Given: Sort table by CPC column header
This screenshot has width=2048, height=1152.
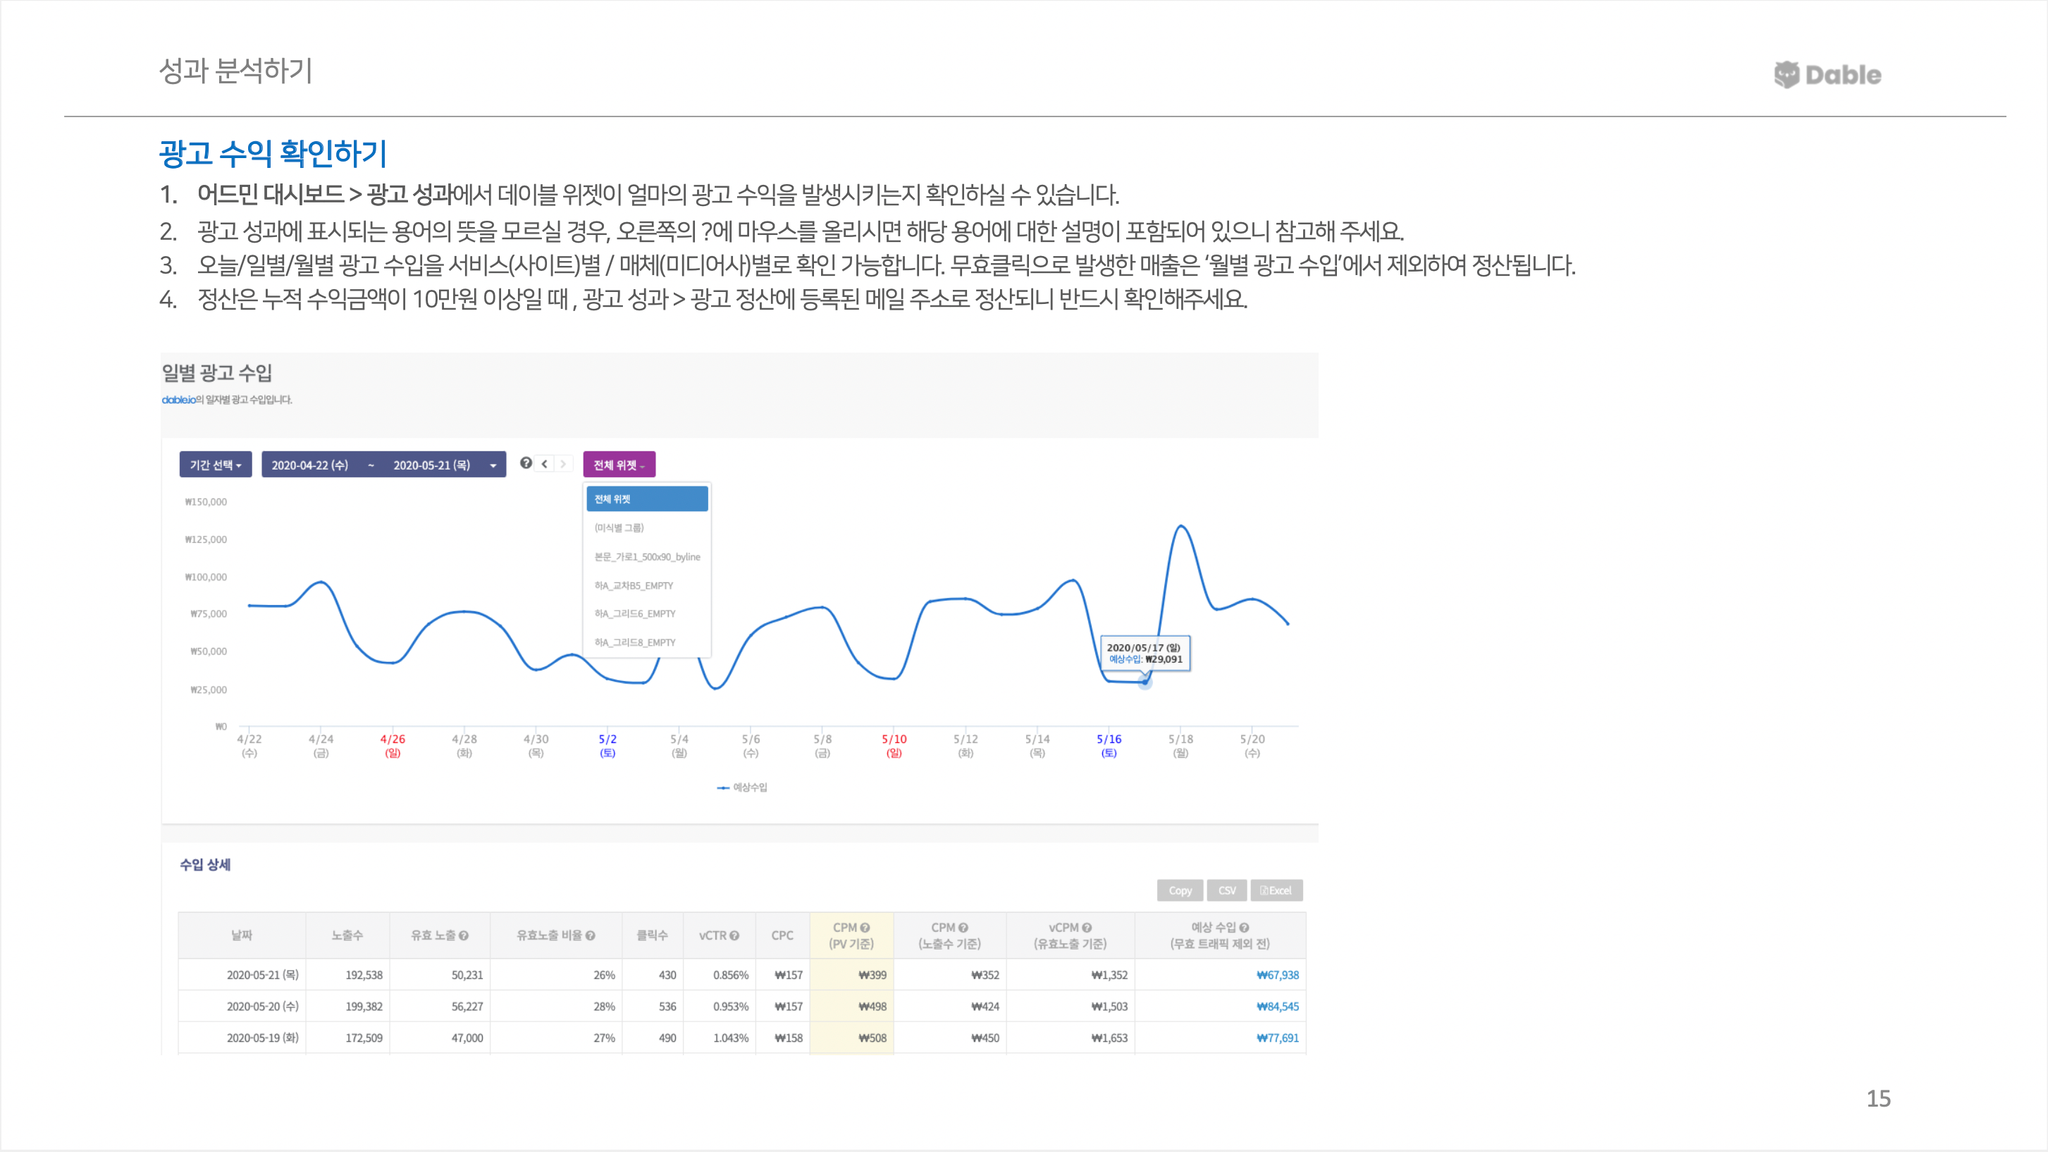Looking at the screenshot, I should tap(782, 936).
